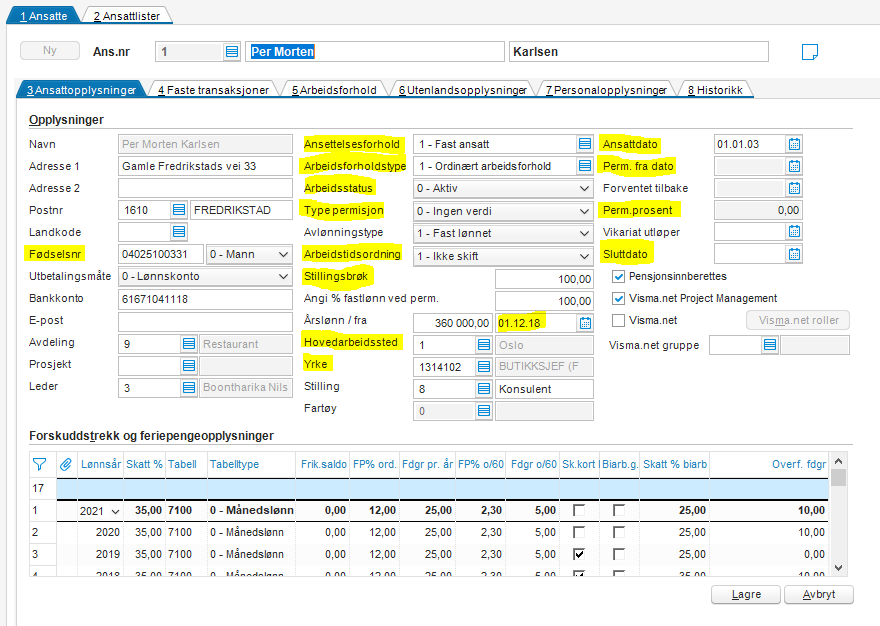
Task: Open the Visma.net gruppe lookup list
Action: [x=770, y=345]
